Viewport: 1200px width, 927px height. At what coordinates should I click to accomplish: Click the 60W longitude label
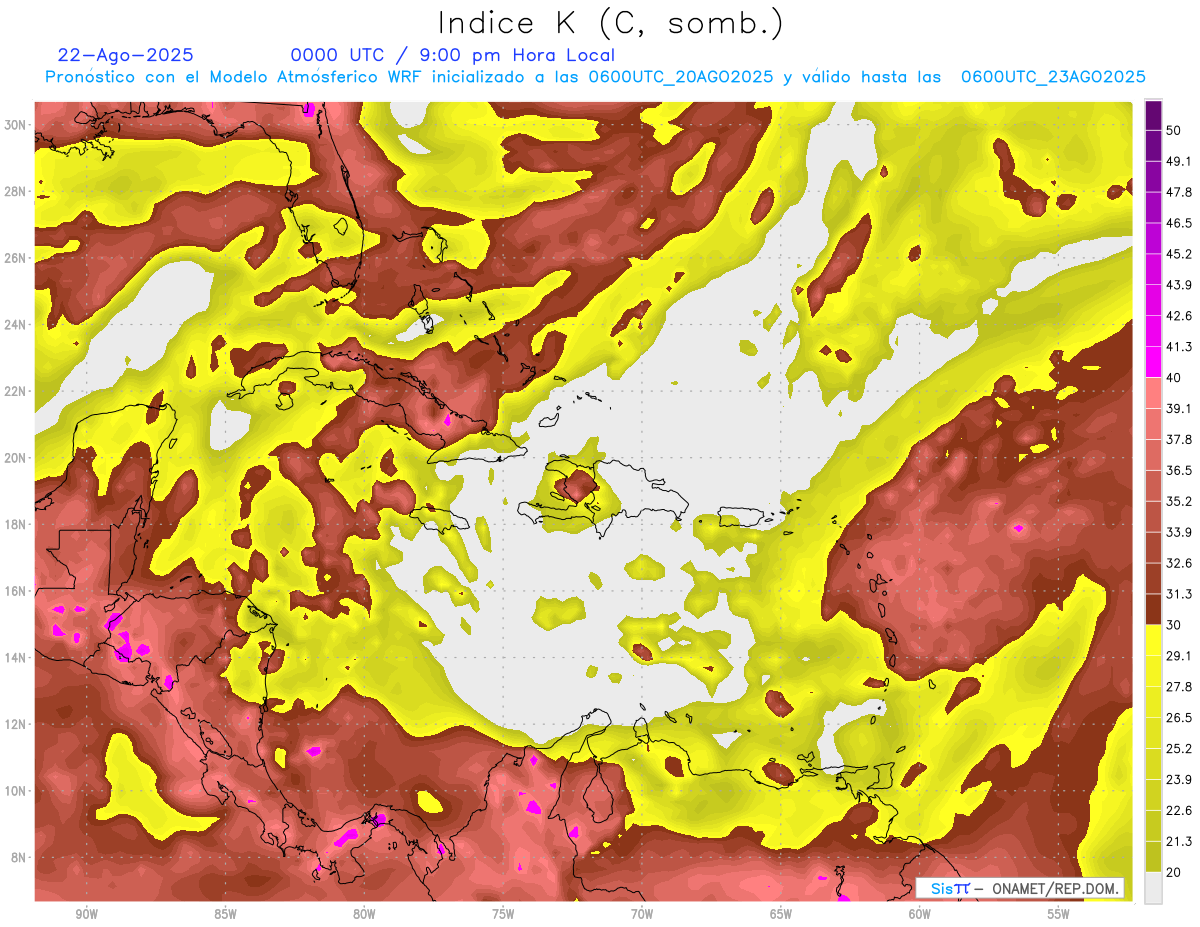click(x=920, y=914)
